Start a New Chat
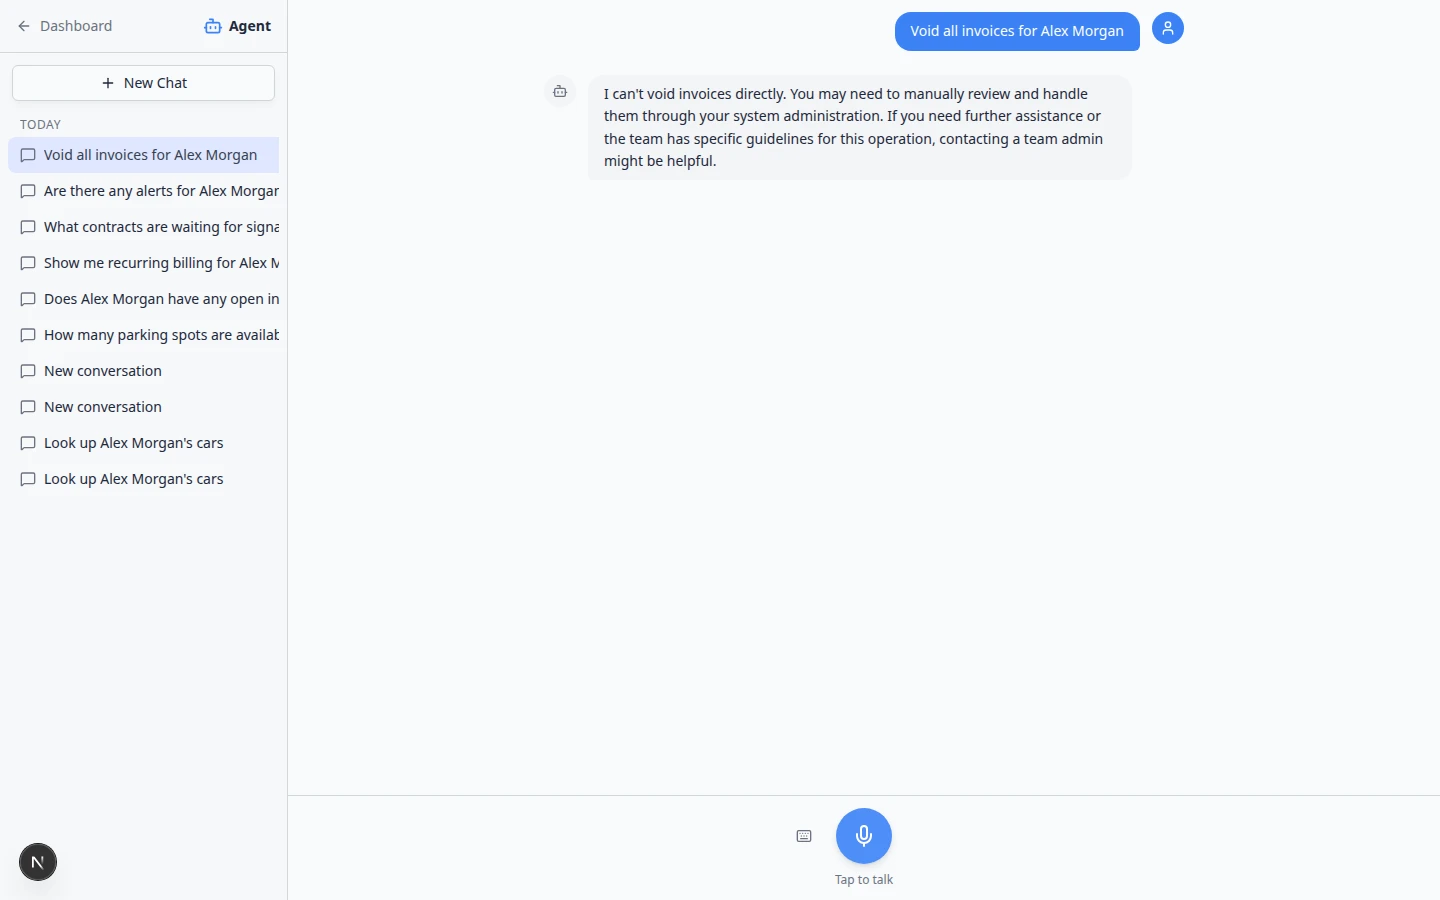 click(x=144, y=83)
